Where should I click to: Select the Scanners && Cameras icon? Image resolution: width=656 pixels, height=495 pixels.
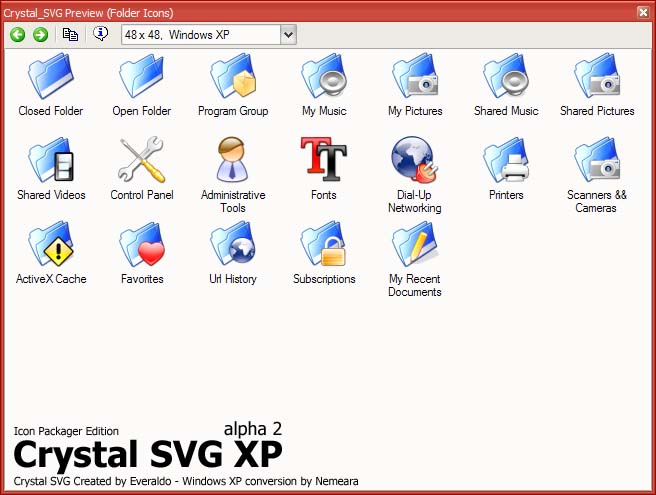[597, 159]
